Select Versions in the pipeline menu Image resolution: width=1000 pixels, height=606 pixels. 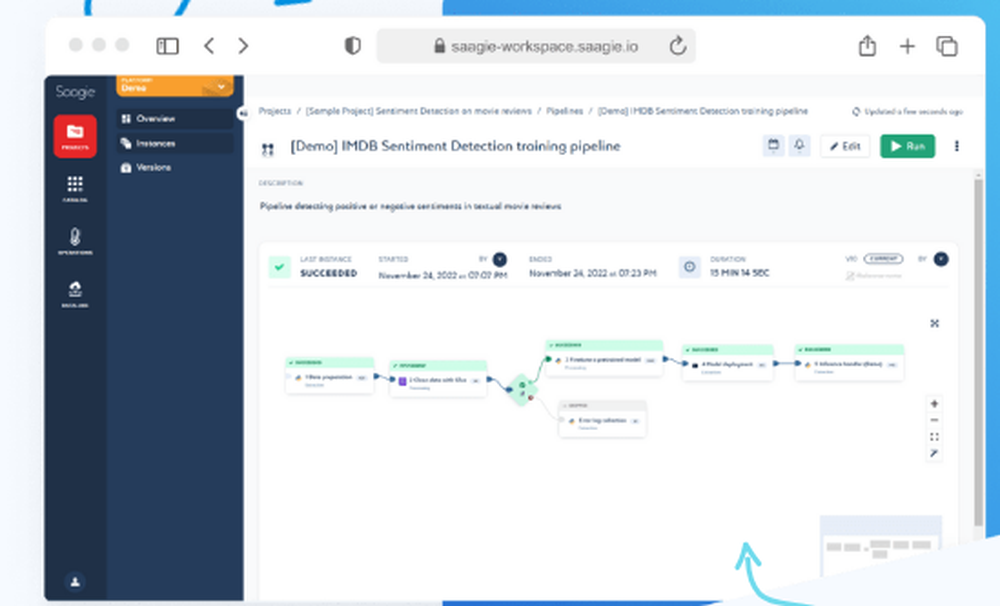(175, 168)
